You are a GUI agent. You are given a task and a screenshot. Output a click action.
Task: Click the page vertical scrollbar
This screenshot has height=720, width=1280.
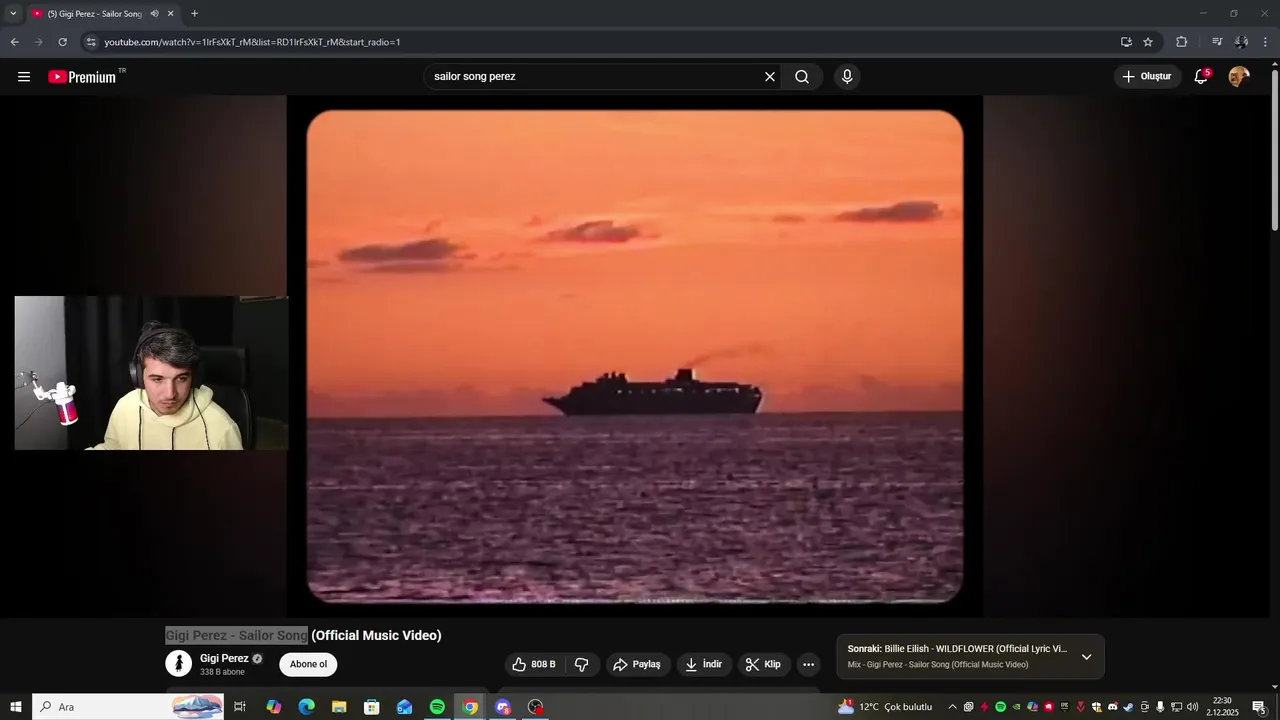tap(1274, 150)
